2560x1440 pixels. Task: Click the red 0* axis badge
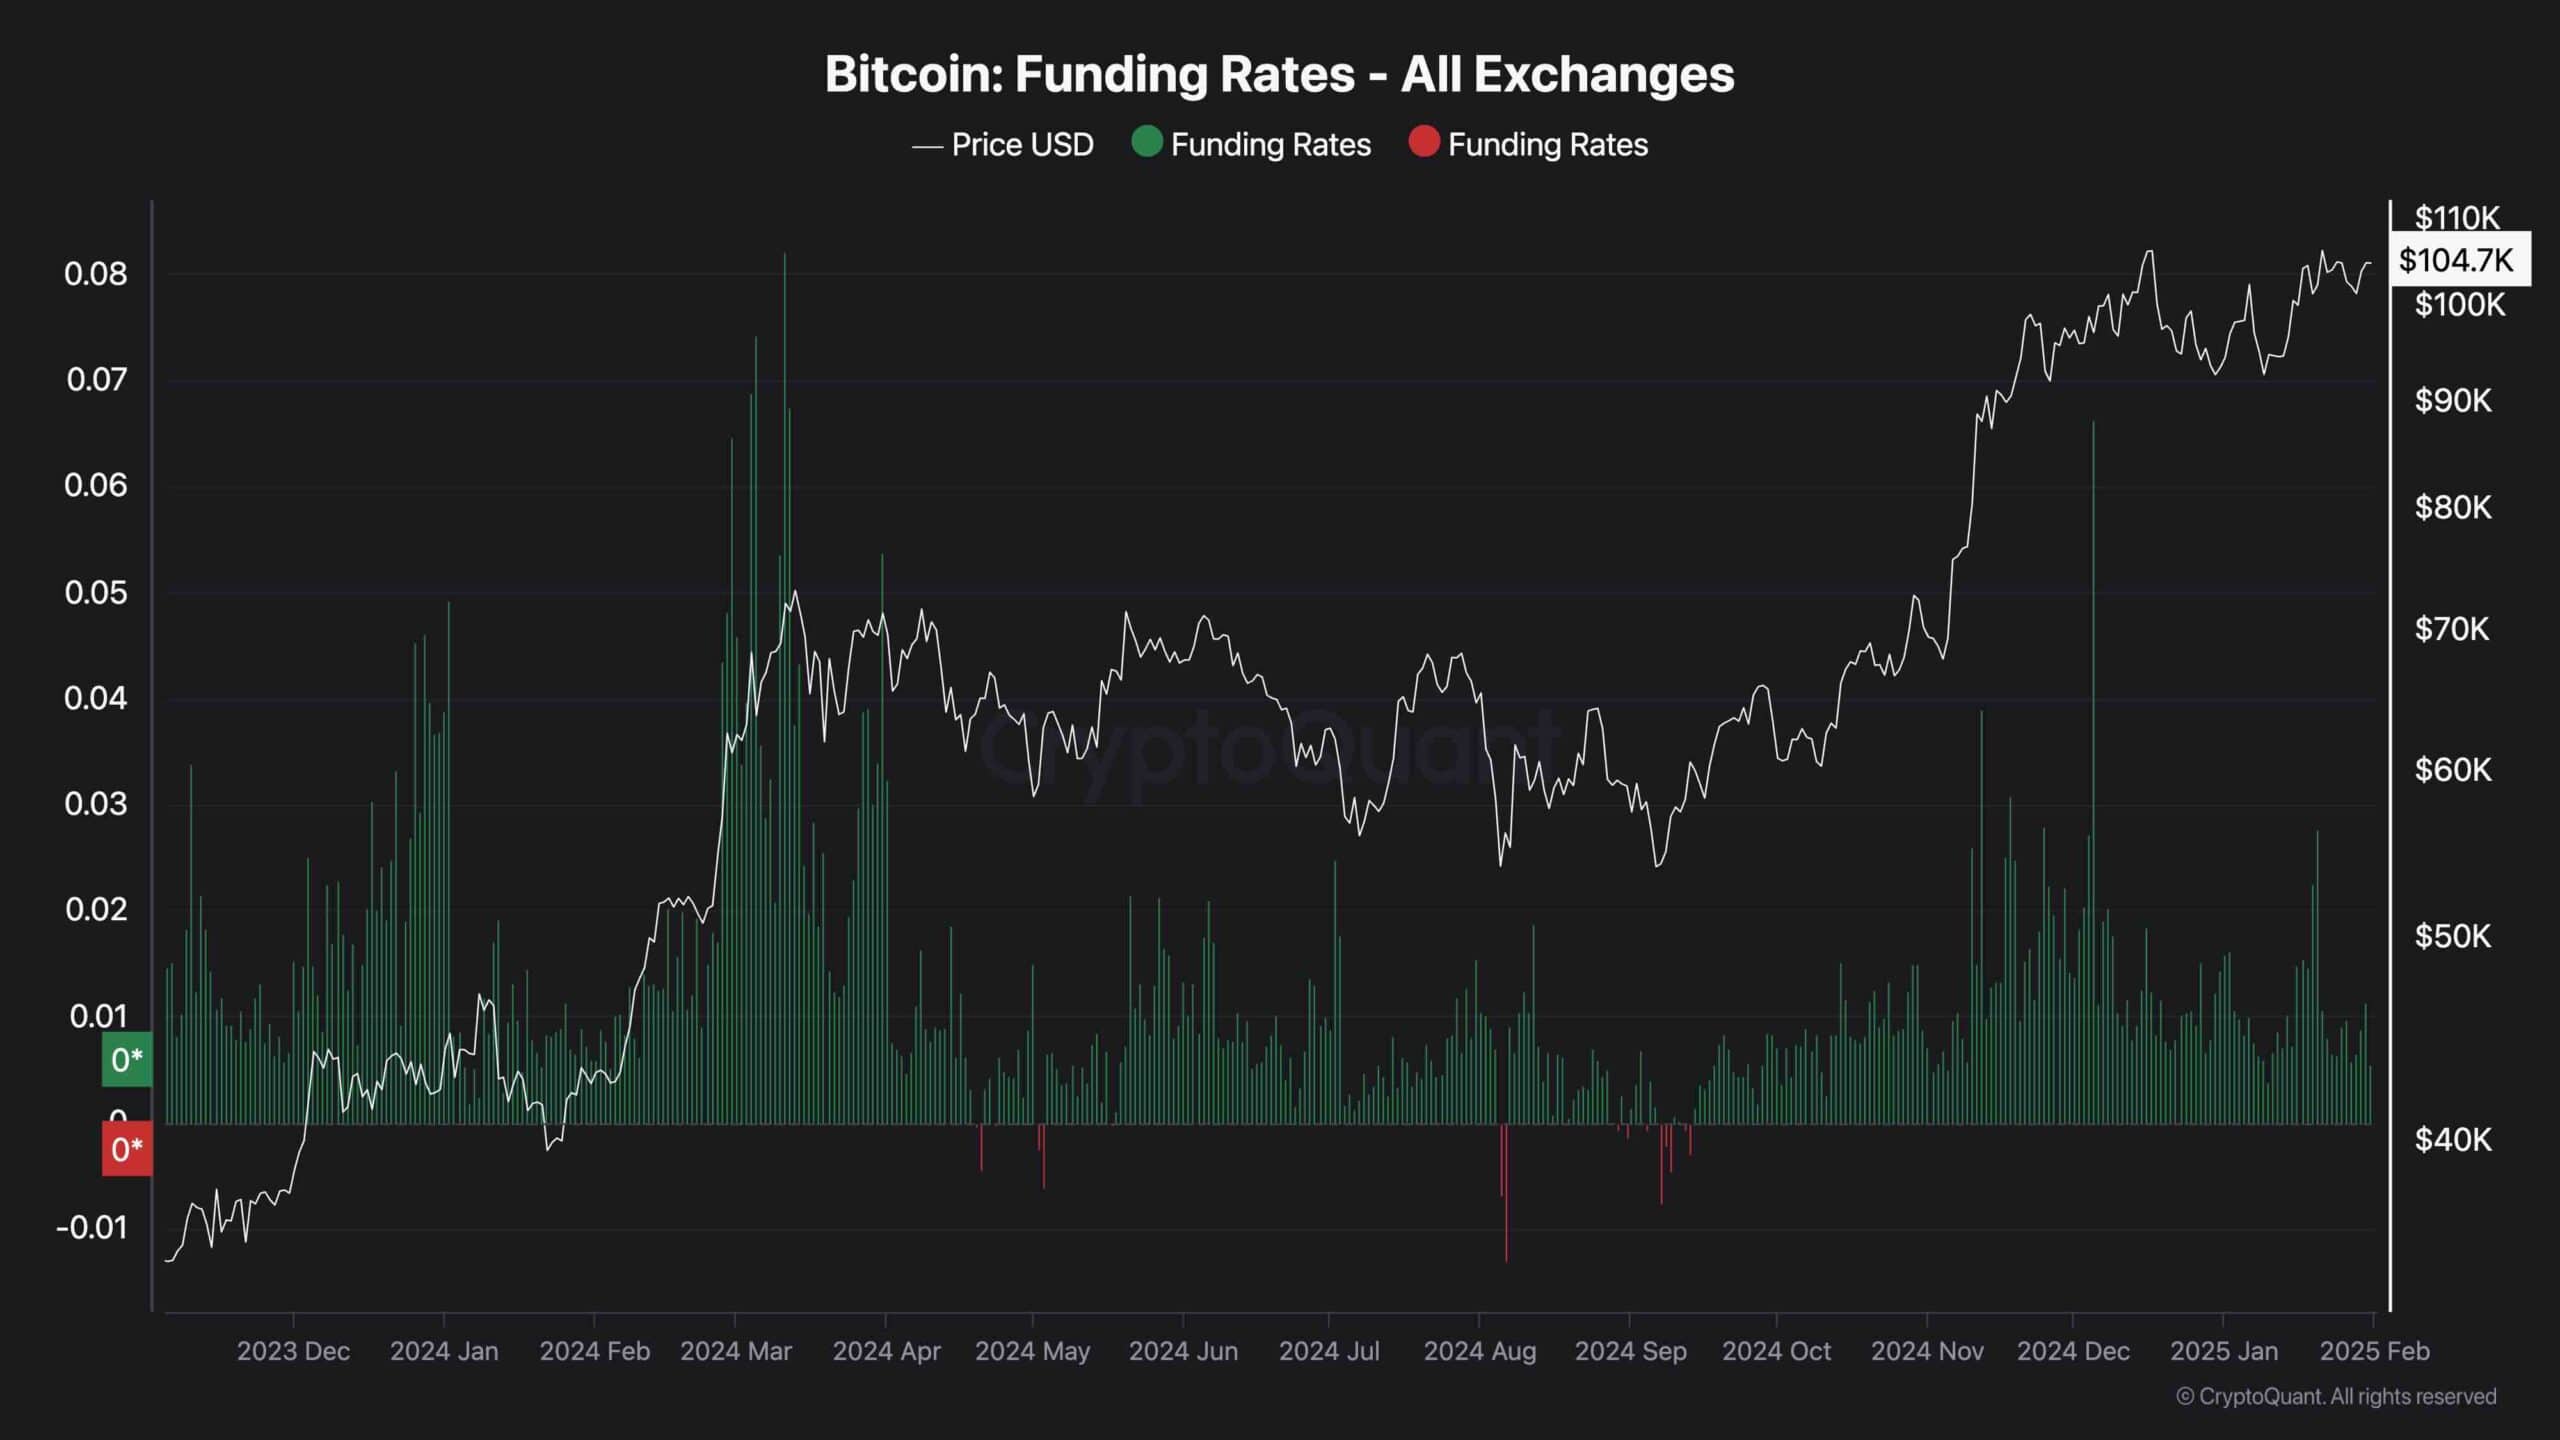tap(127, 1149)
